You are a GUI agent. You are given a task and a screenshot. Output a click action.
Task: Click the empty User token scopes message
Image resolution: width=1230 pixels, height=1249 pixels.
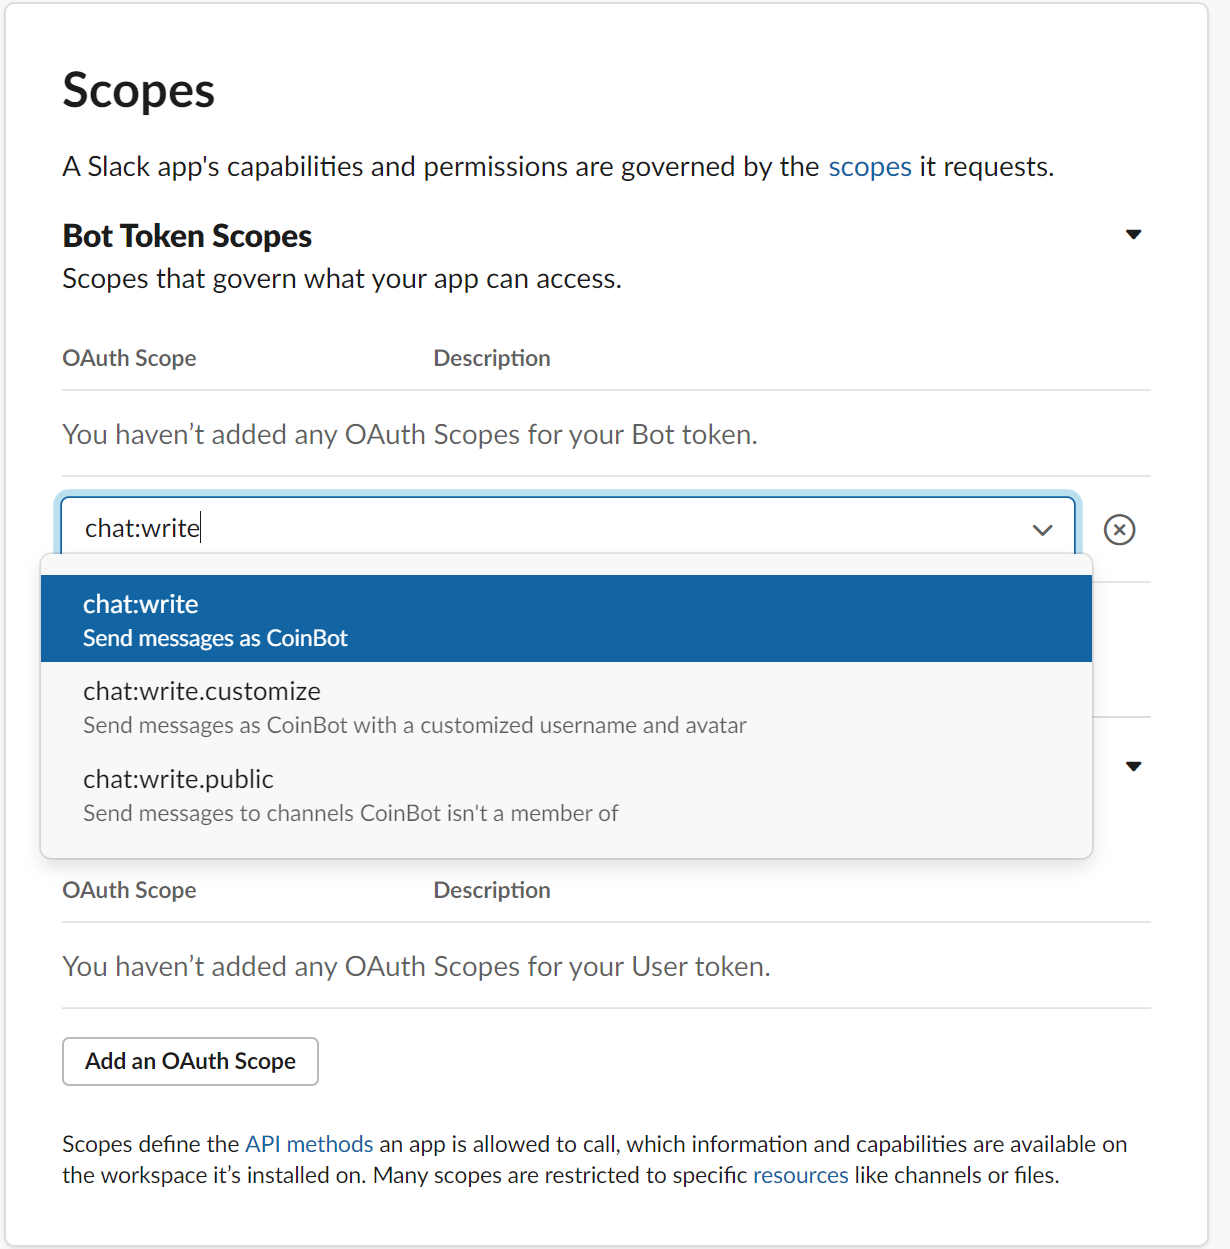[x=416, y=966]
